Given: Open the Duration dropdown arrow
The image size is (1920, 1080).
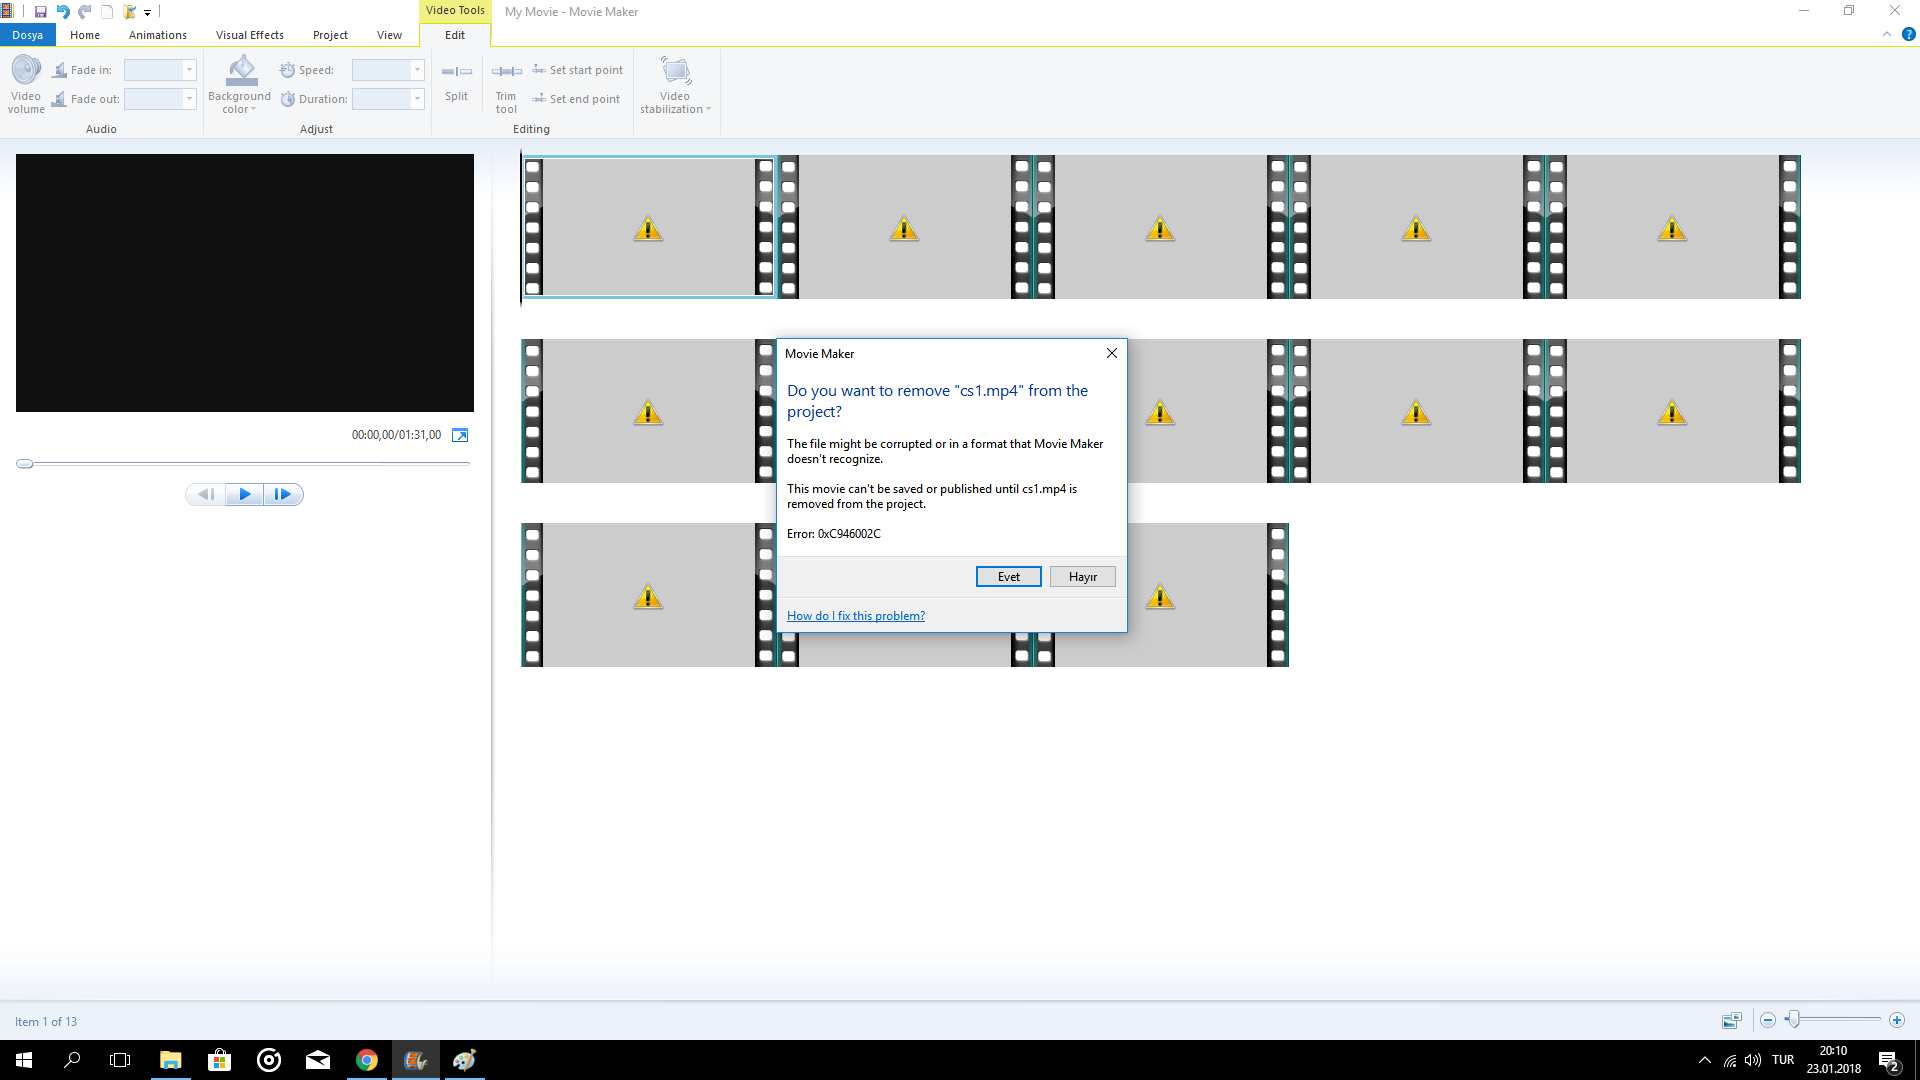Looking at the screenshot, I should (x=417, y=99).
